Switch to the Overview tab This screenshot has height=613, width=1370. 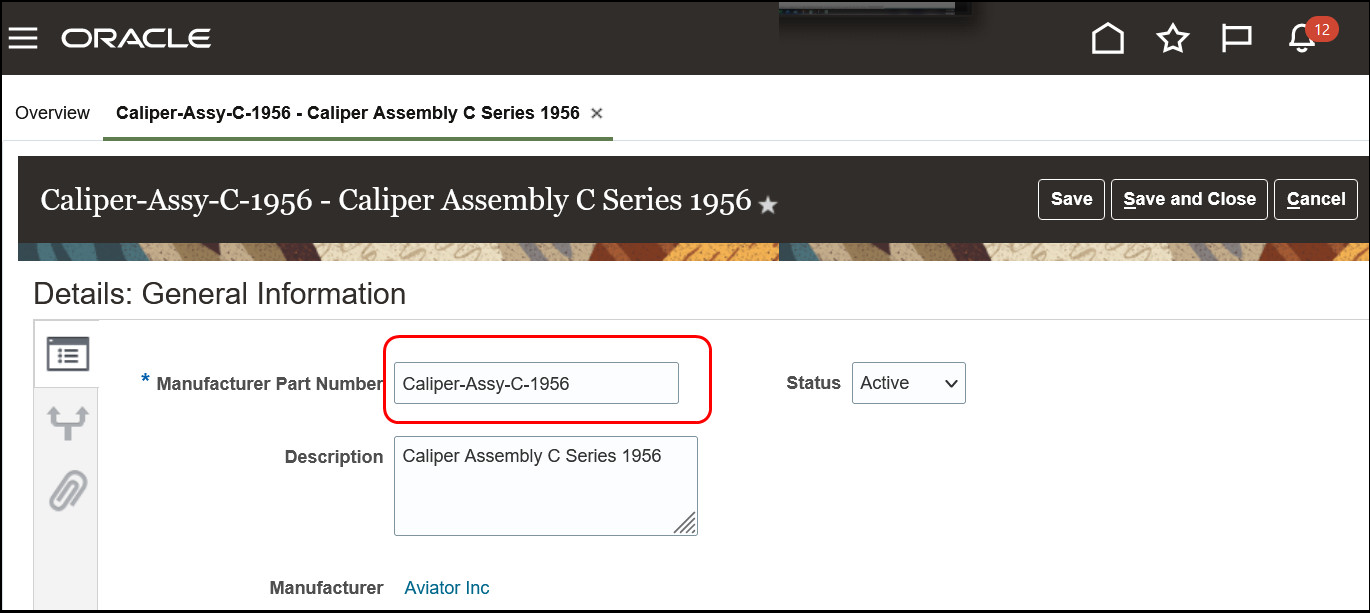point(53,113)
